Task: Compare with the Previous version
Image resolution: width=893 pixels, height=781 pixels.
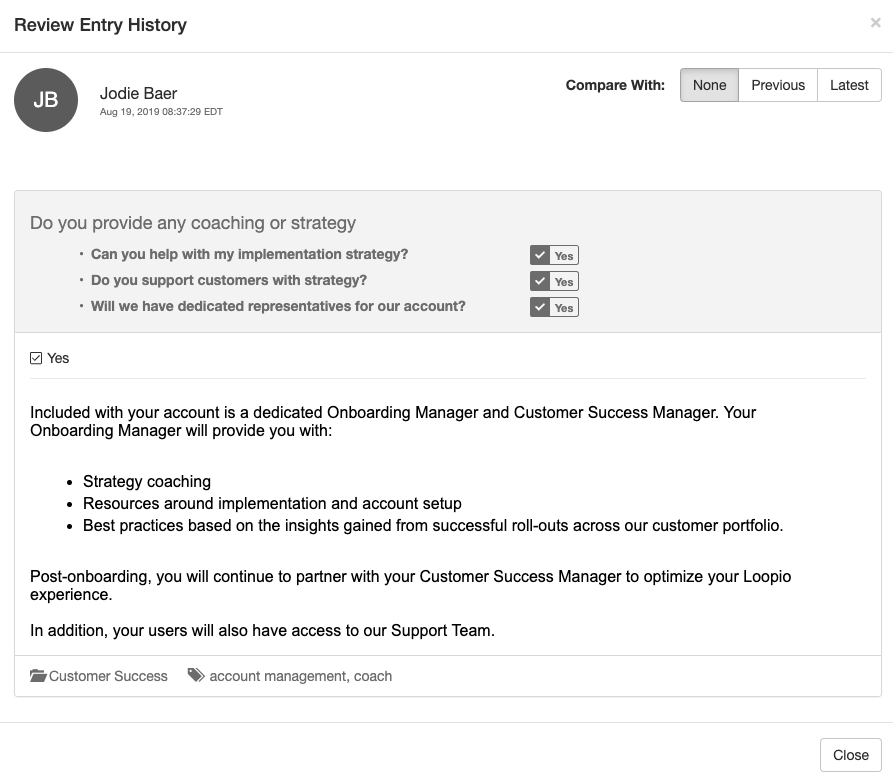Action: pyautogui.click(x=778, y=85)
